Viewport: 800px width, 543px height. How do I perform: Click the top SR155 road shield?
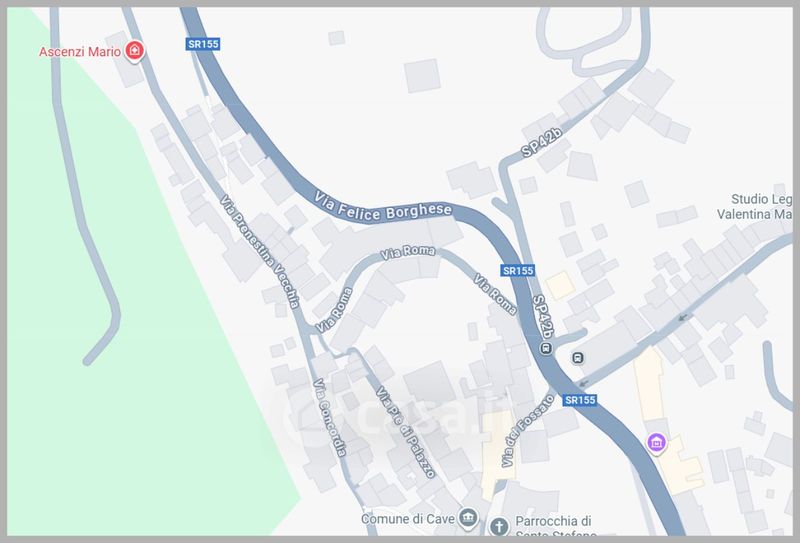[203, 44]
